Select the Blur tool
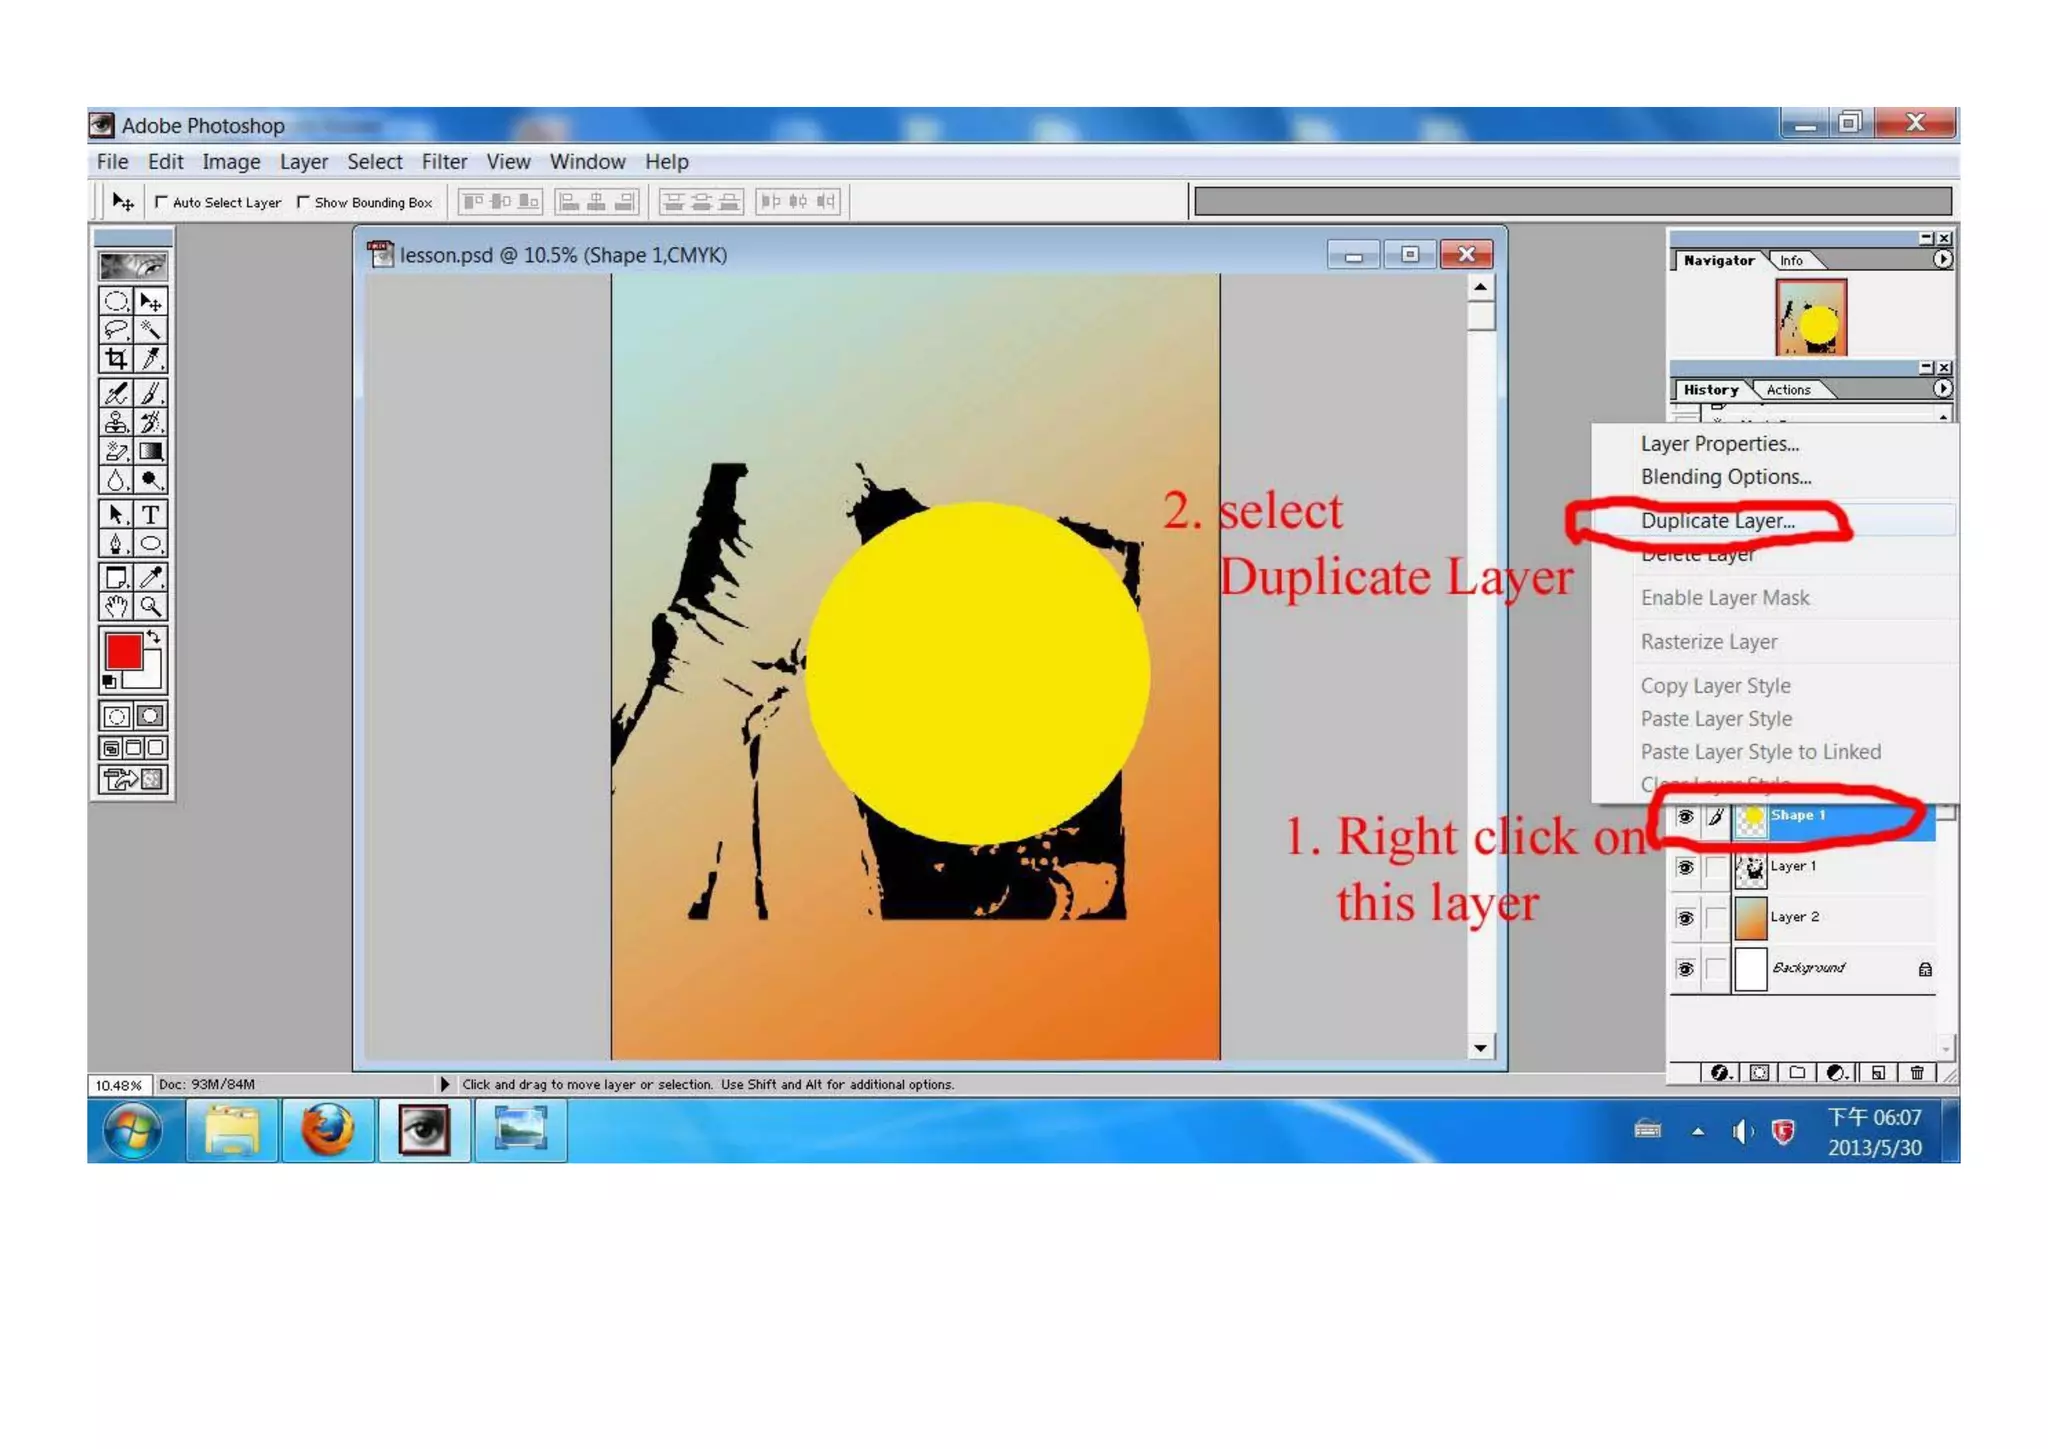Image resolution: width=2048 pixels, height=1449 pixels. click(116, 480)
